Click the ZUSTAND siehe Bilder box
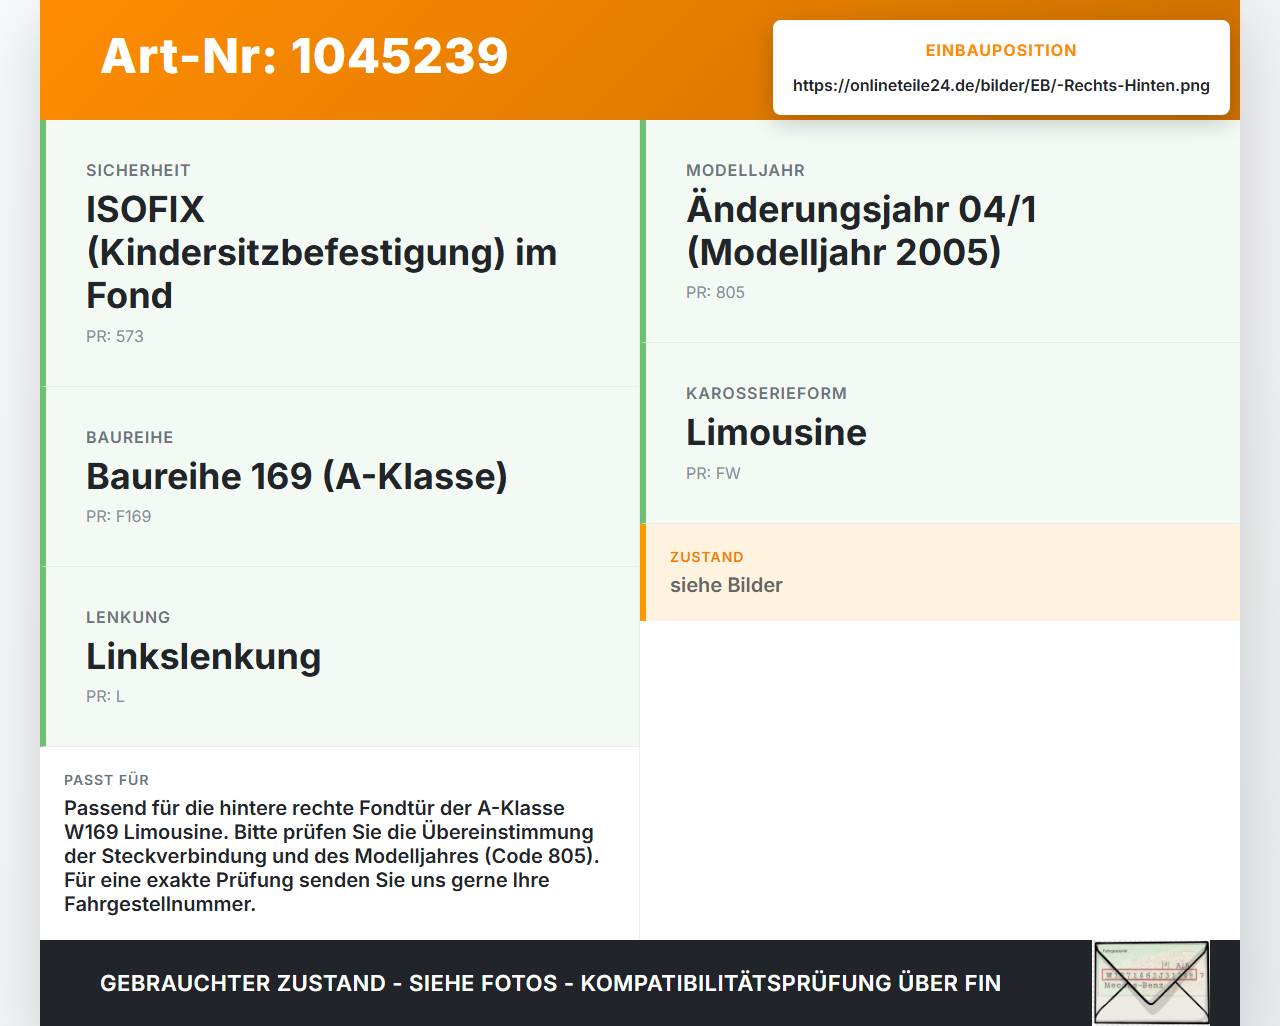 tap(940, 572)
